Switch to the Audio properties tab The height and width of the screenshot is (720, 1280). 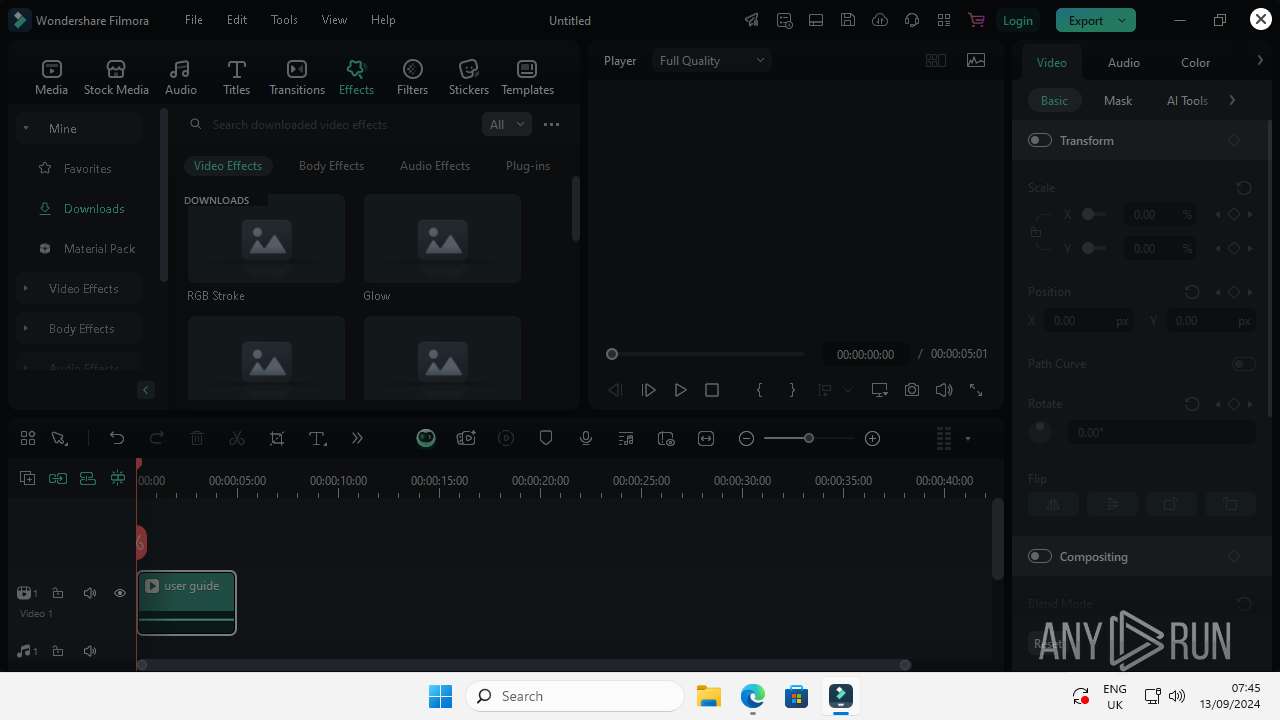pos(1124,62)
